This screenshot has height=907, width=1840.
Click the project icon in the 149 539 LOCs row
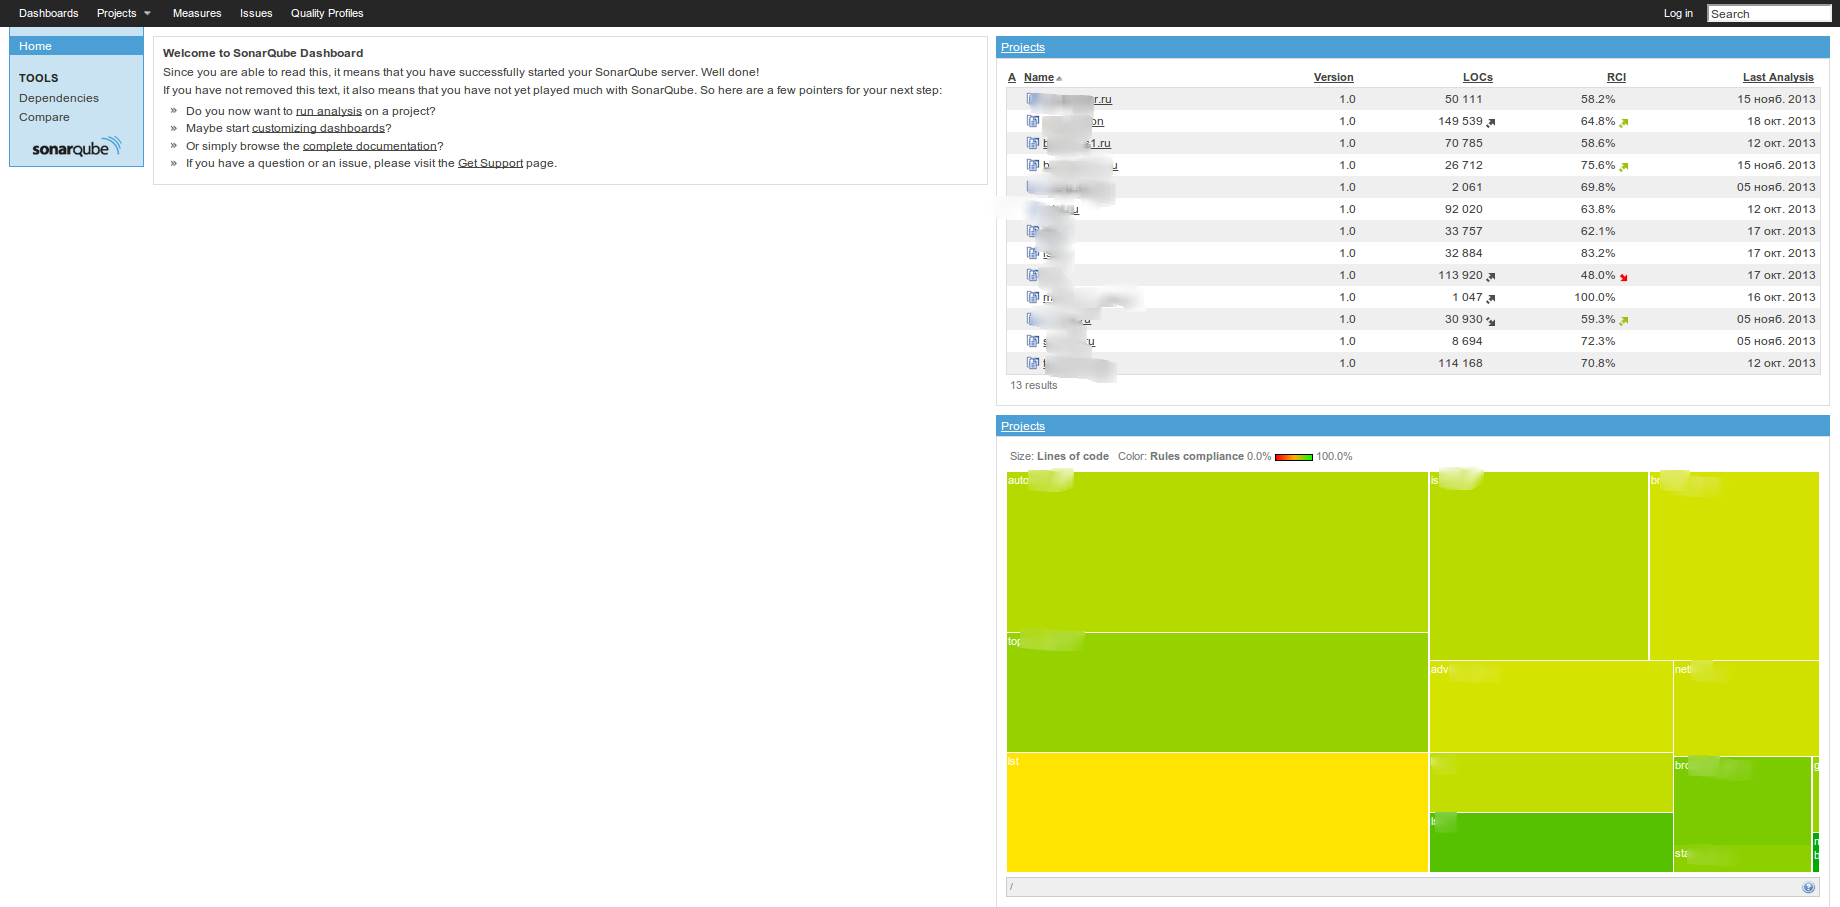tap(1033, 121)
